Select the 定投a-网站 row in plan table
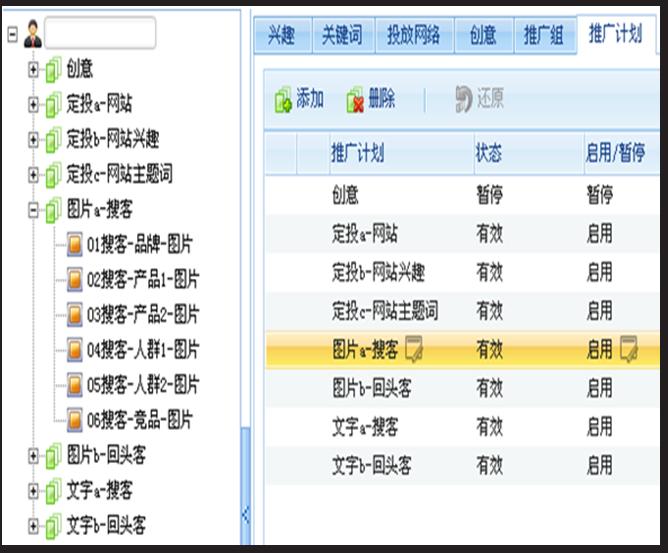This screenshot has height=553, width=668. pos(462,234)
